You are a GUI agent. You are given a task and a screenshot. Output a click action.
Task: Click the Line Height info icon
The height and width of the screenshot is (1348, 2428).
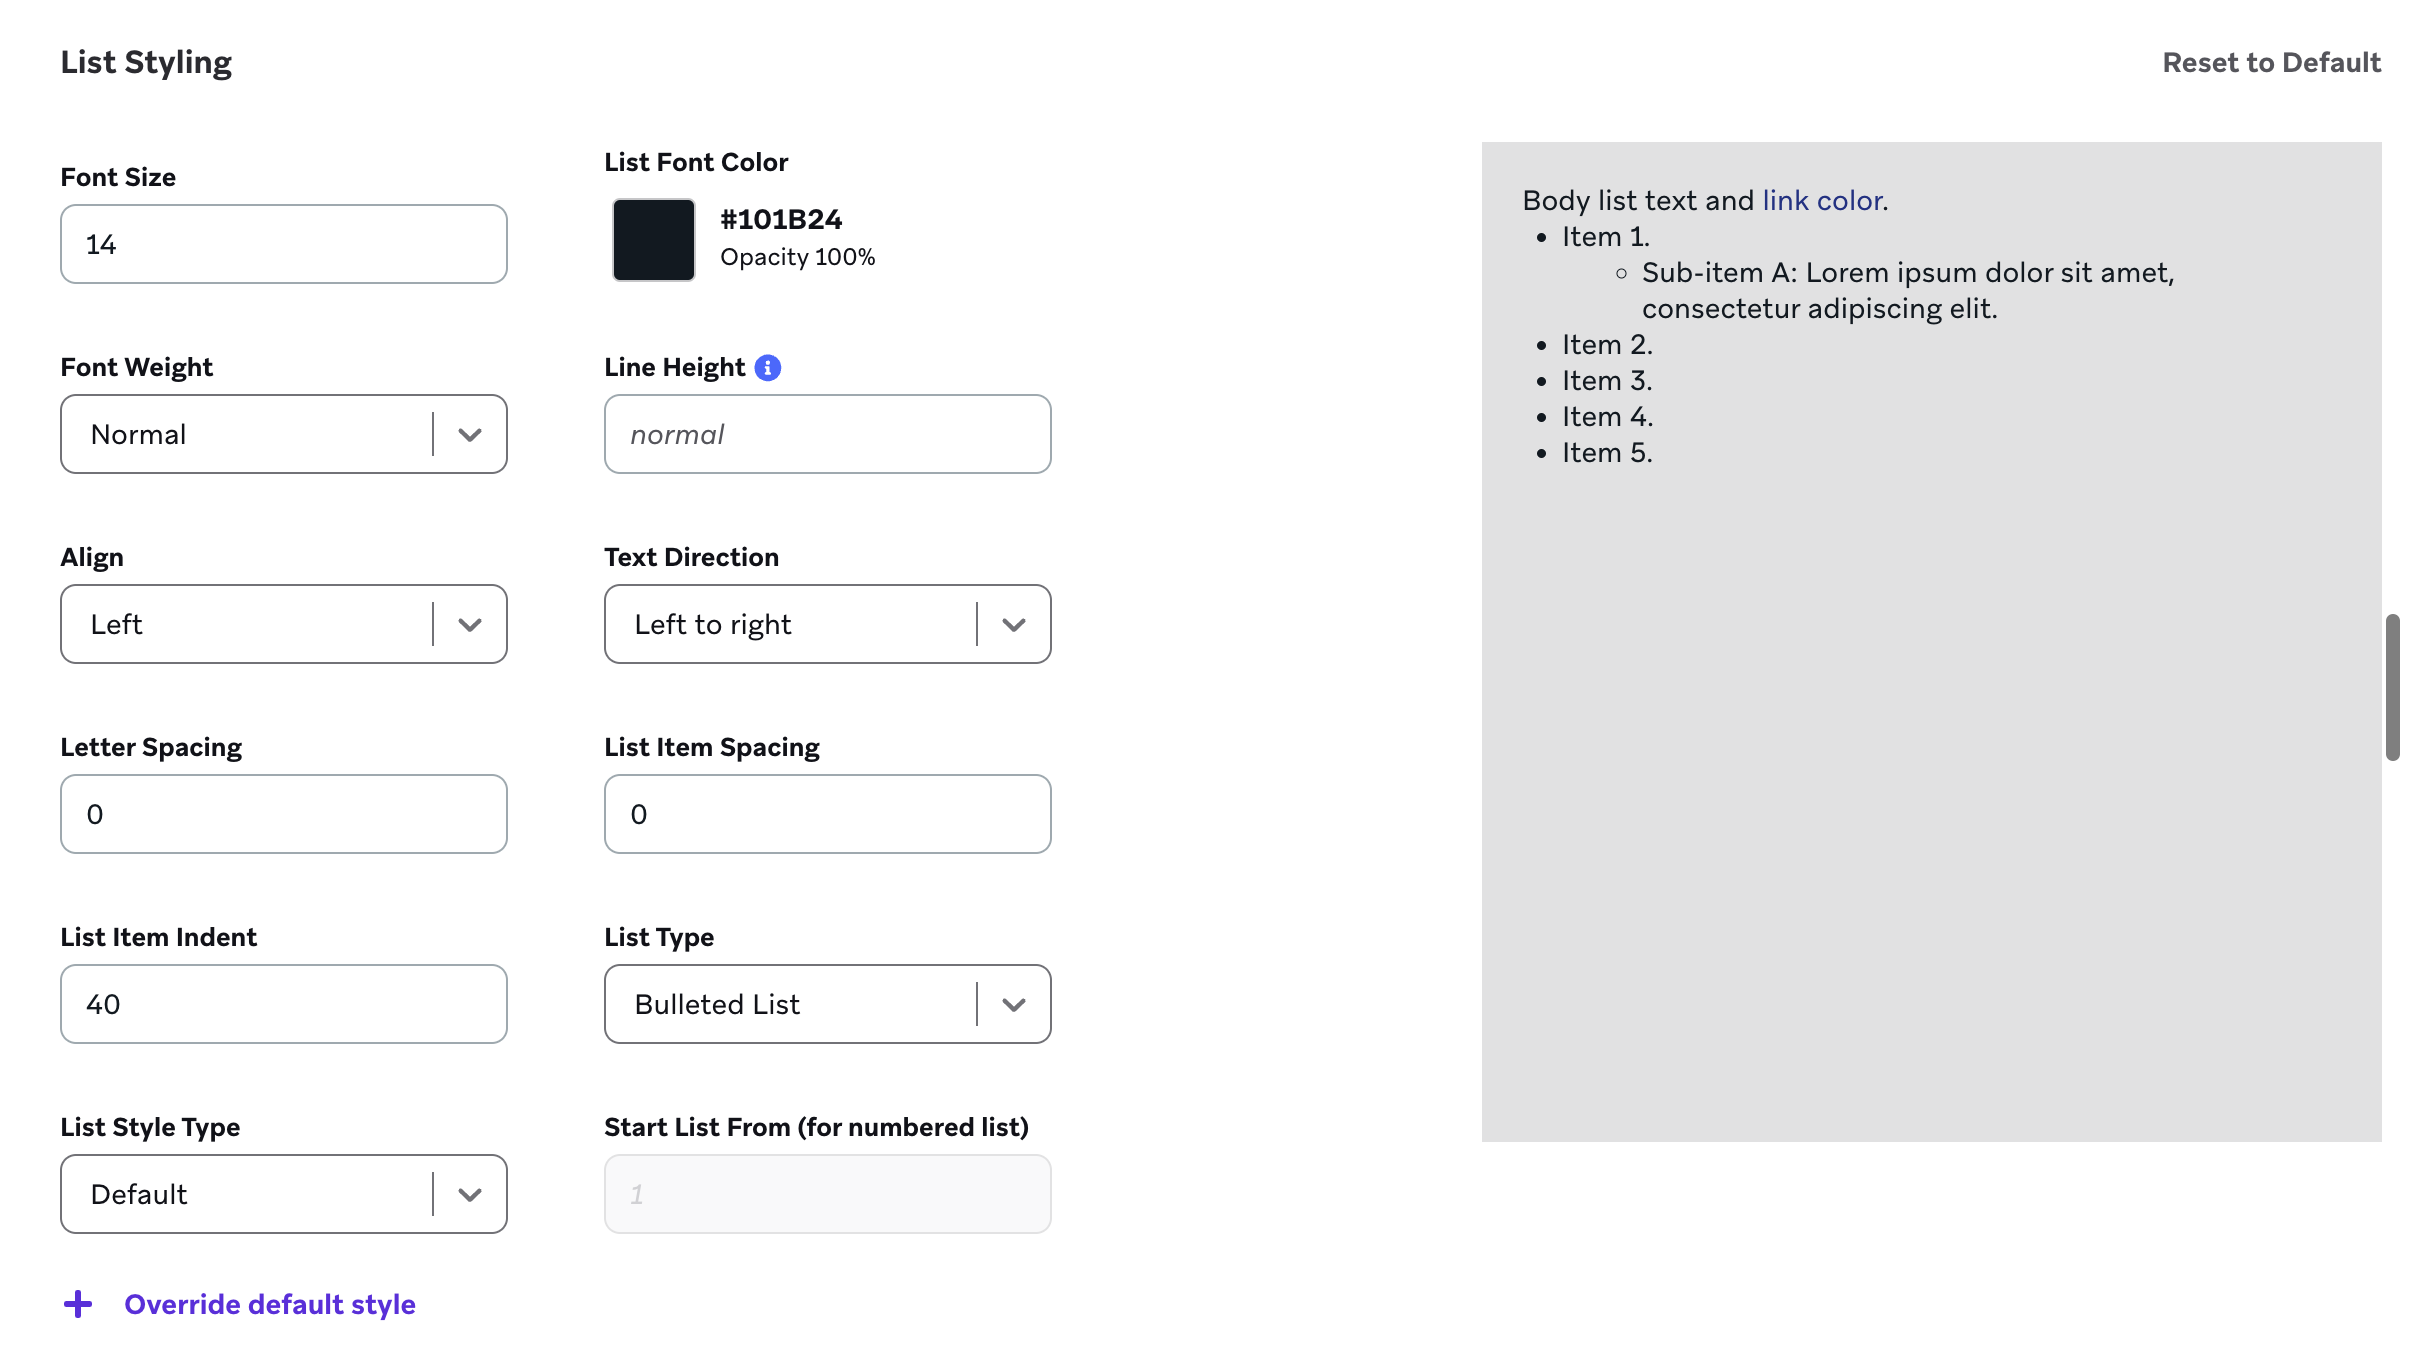coord(767,368)
